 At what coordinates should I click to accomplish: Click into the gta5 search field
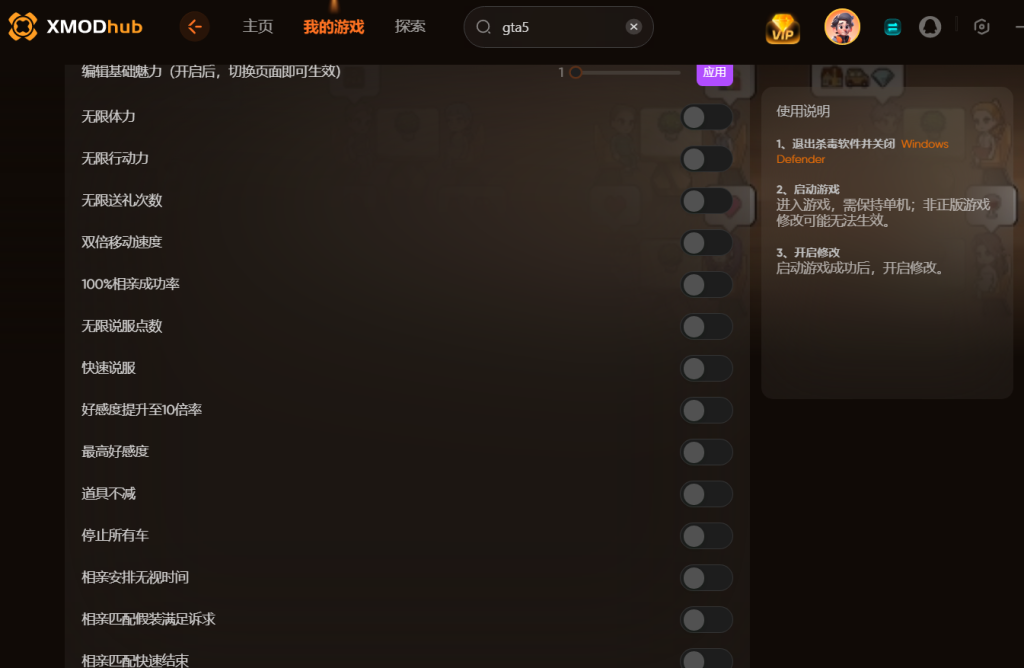(558, 27)
